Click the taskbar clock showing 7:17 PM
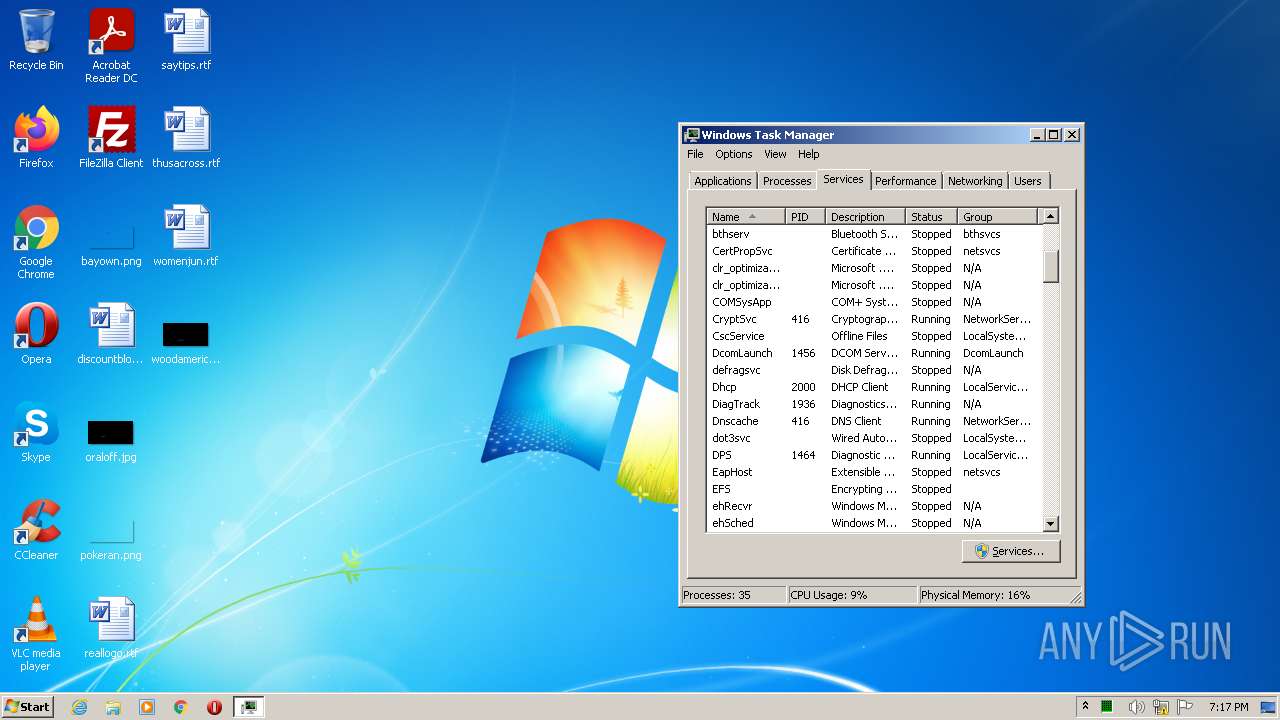This screenshot has width=1280, height=720. pyautogui.click(x=1228, y=707)
